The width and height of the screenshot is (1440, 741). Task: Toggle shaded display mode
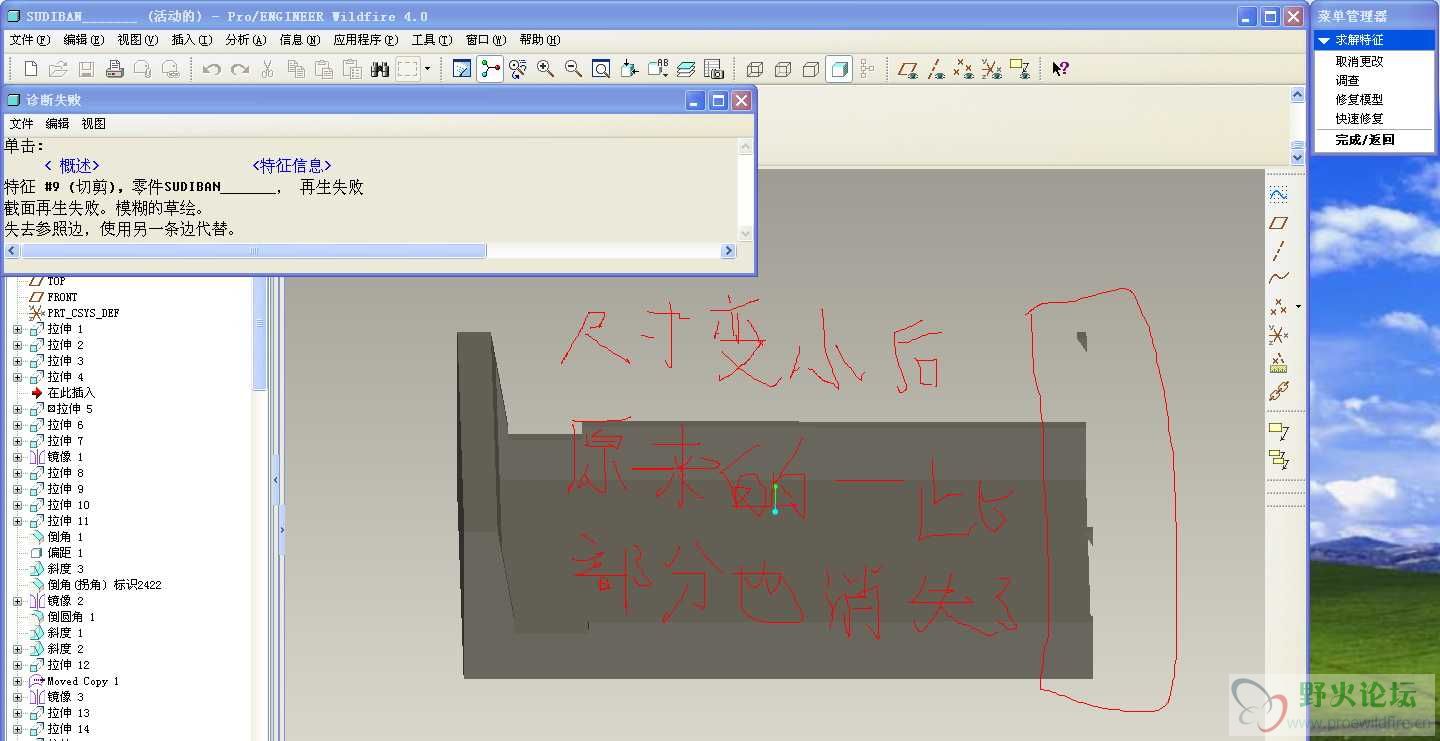coord(839,69)
